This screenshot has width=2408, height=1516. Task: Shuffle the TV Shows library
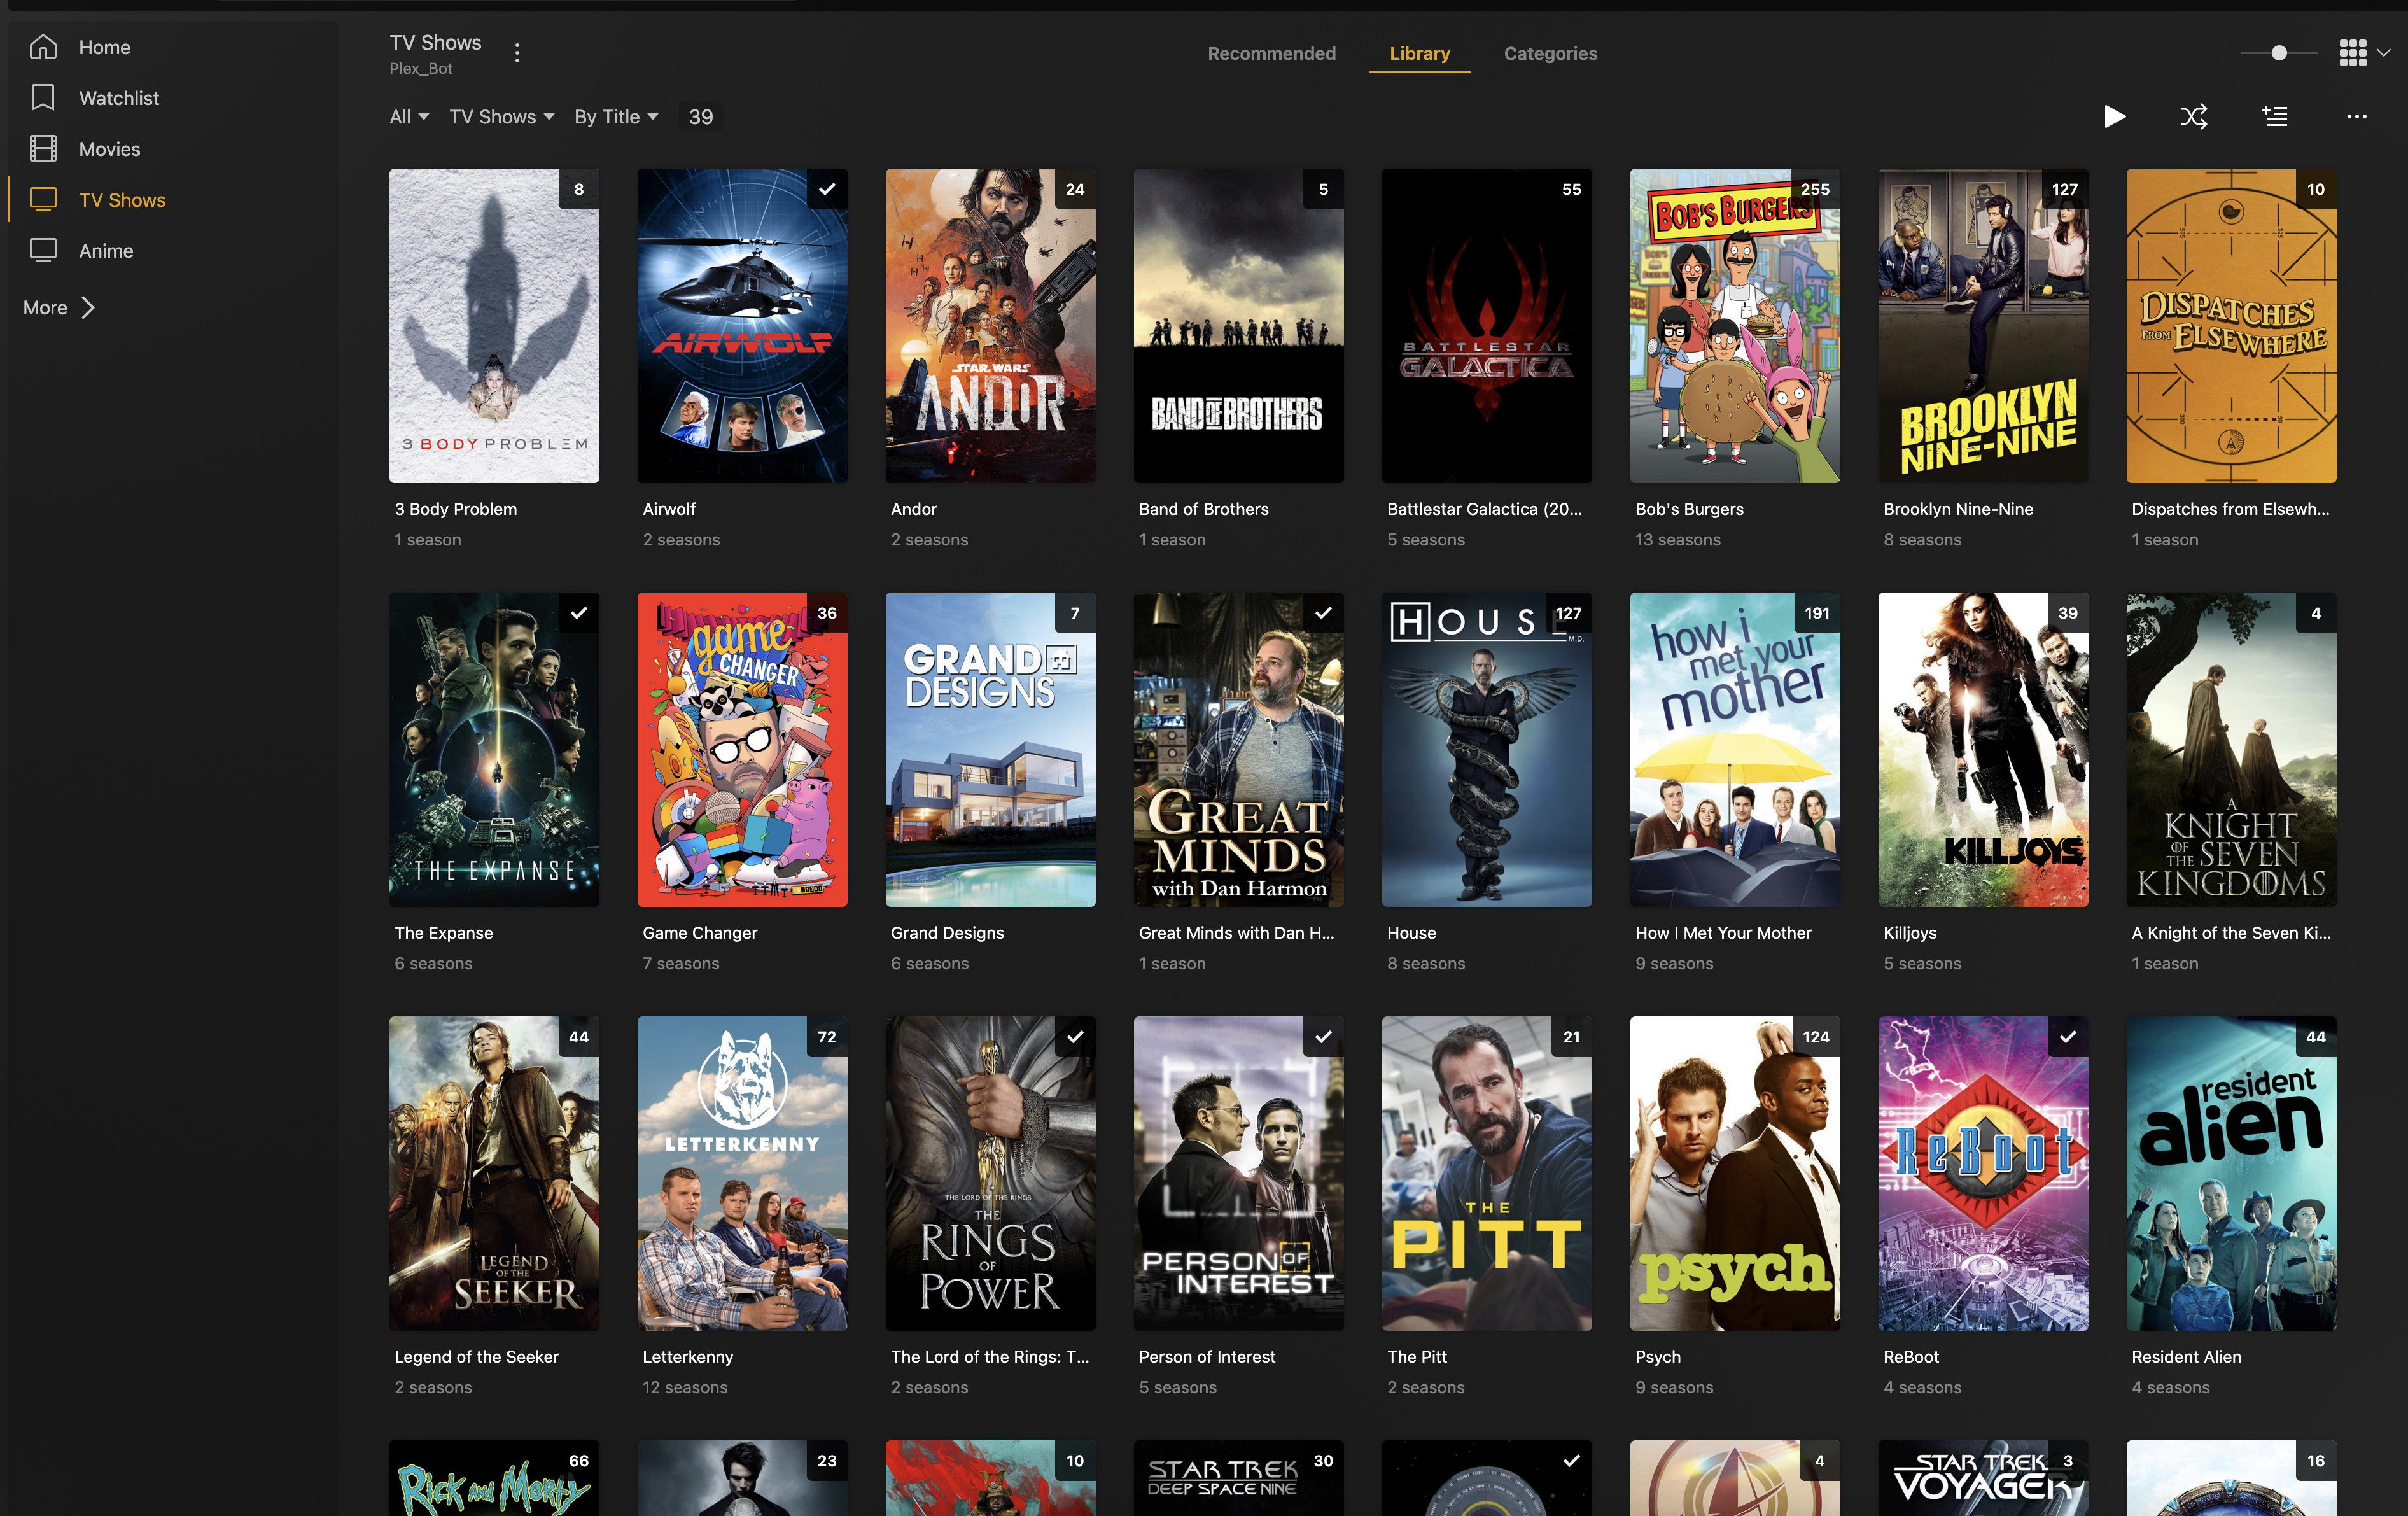click(x=2193, y=117)
